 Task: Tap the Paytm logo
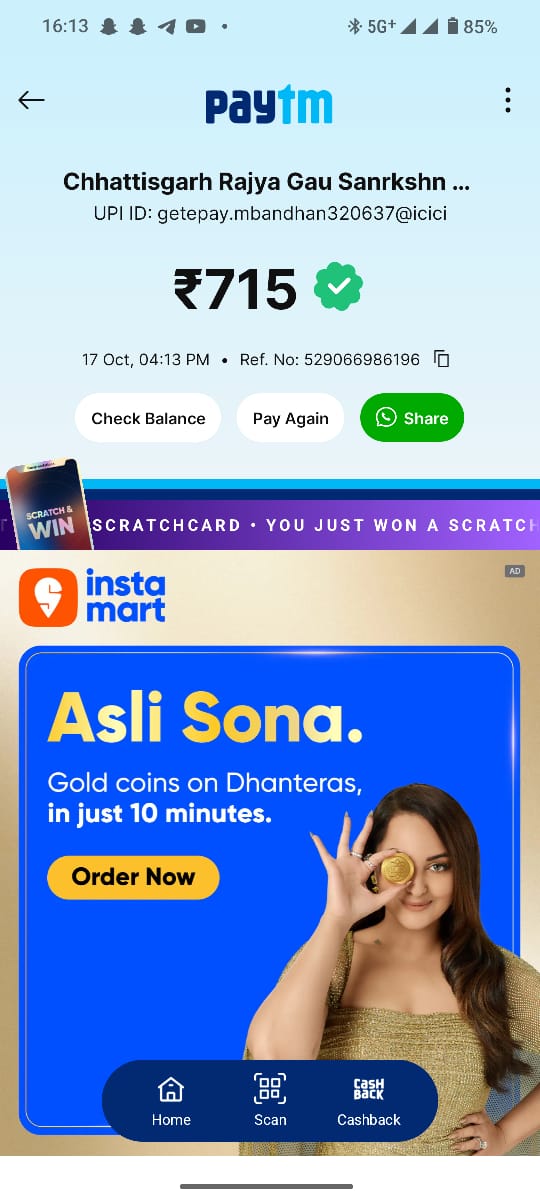pos(269,104)
